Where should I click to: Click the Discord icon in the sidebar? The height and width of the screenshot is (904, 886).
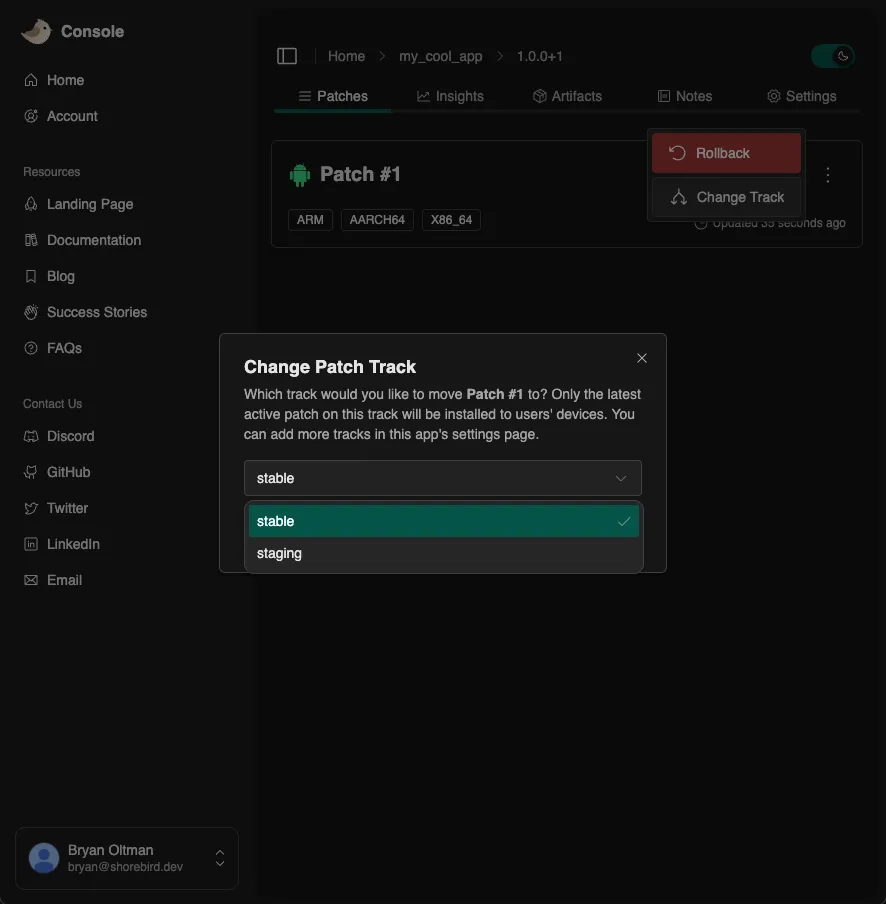click(x=30, y=436)
